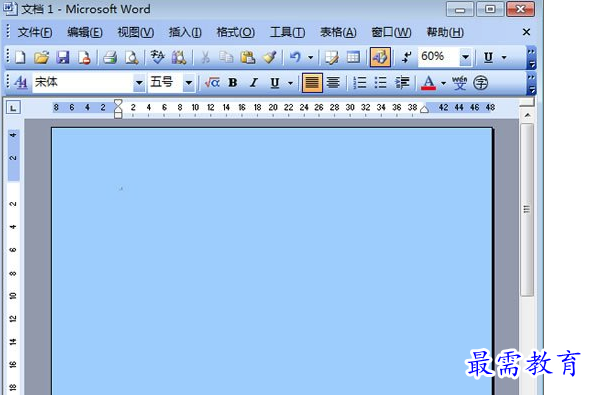
Task: Save the document with floppy icon
Action: [63, 57]
